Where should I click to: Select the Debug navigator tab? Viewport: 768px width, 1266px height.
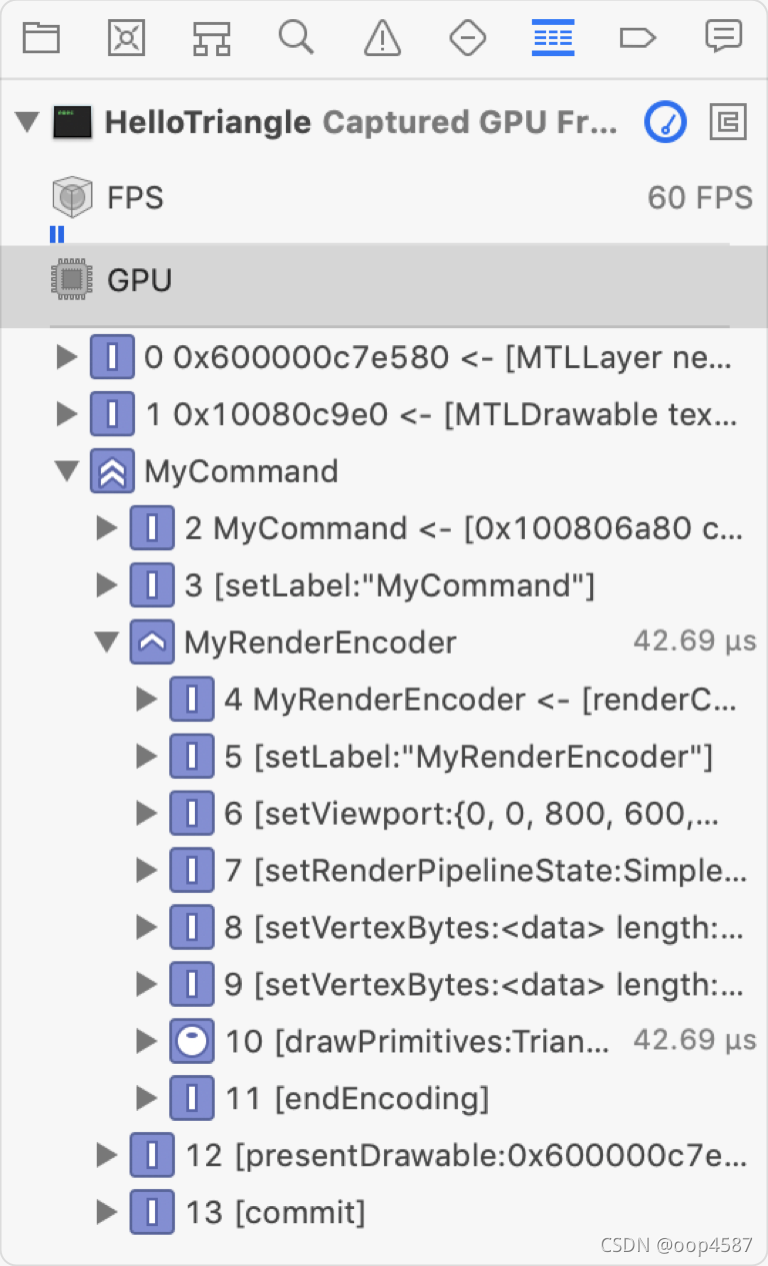coord(552,38)
